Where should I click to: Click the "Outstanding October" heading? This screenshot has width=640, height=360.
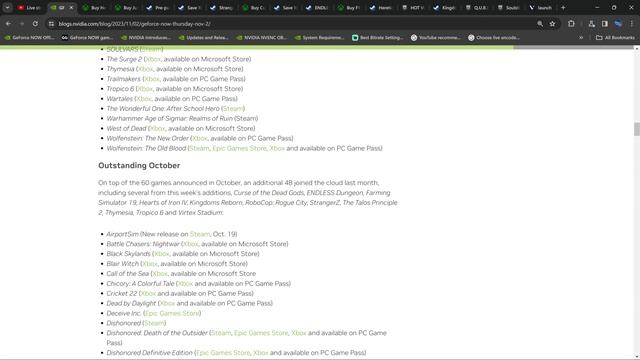[139, 165]
